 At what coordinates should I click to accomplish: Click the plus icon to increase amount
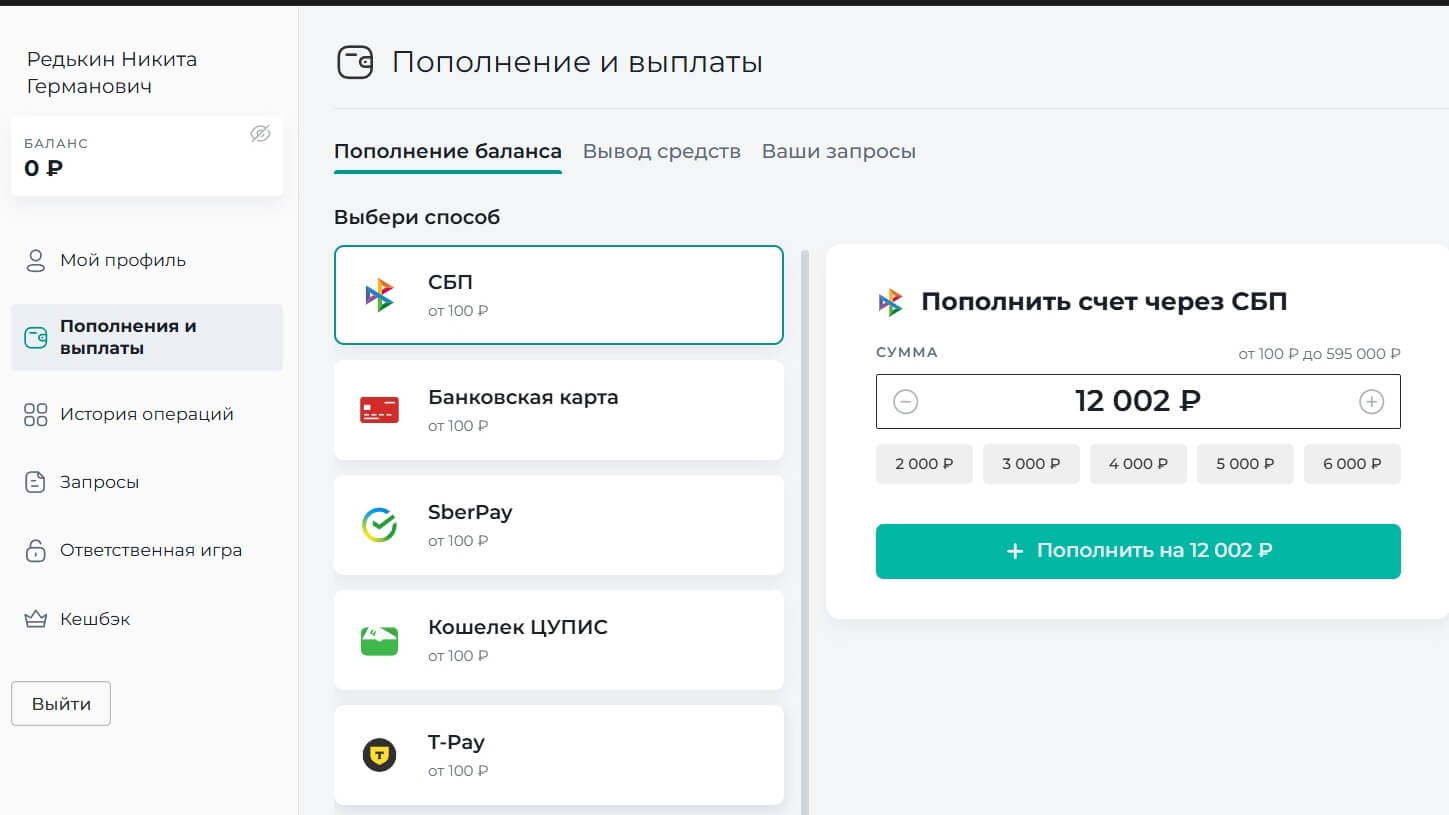pos(1371,402)
